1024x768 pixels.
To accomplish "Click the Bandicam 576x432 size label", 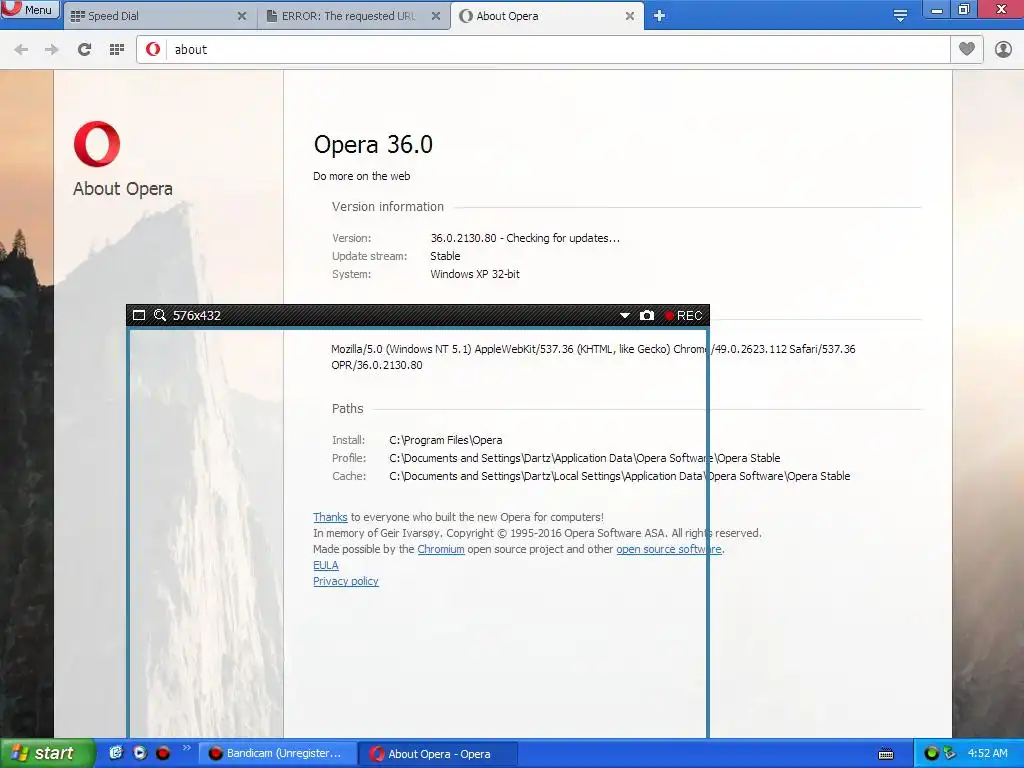I will point(197,315).
